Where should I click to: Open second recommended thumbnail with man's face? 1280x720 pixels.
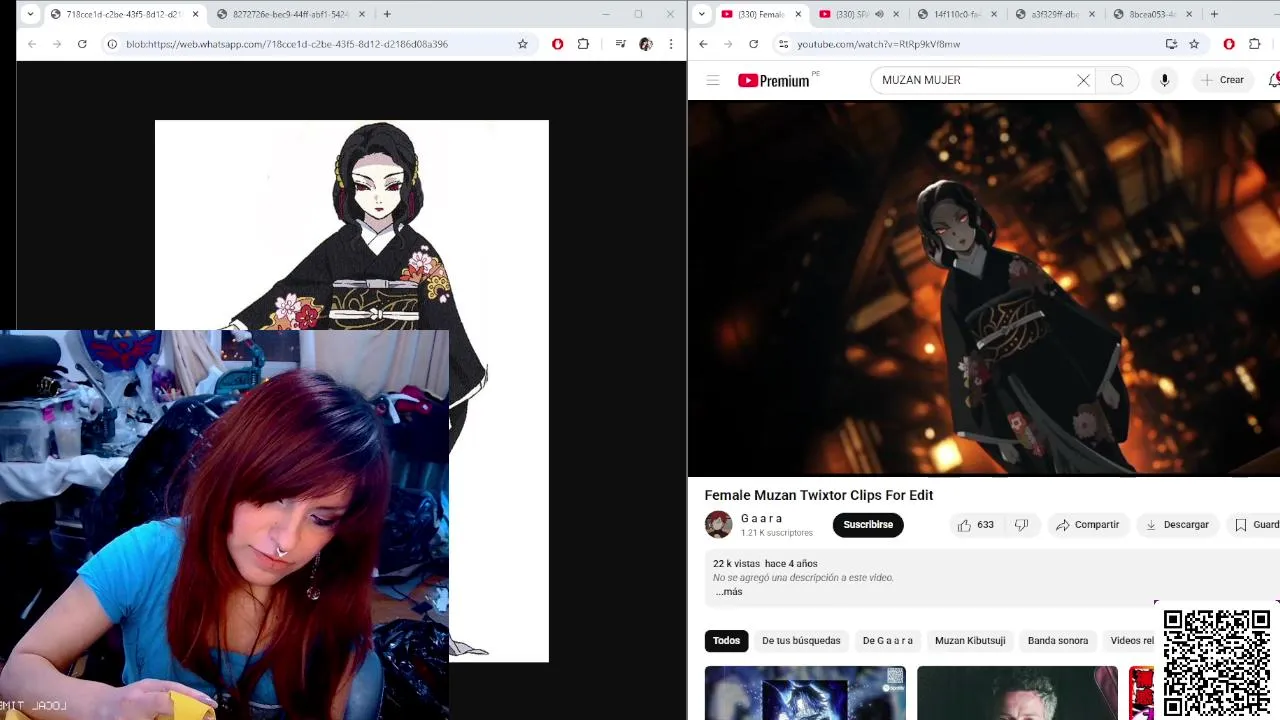pyautogui.click(x=1017, y=693)
